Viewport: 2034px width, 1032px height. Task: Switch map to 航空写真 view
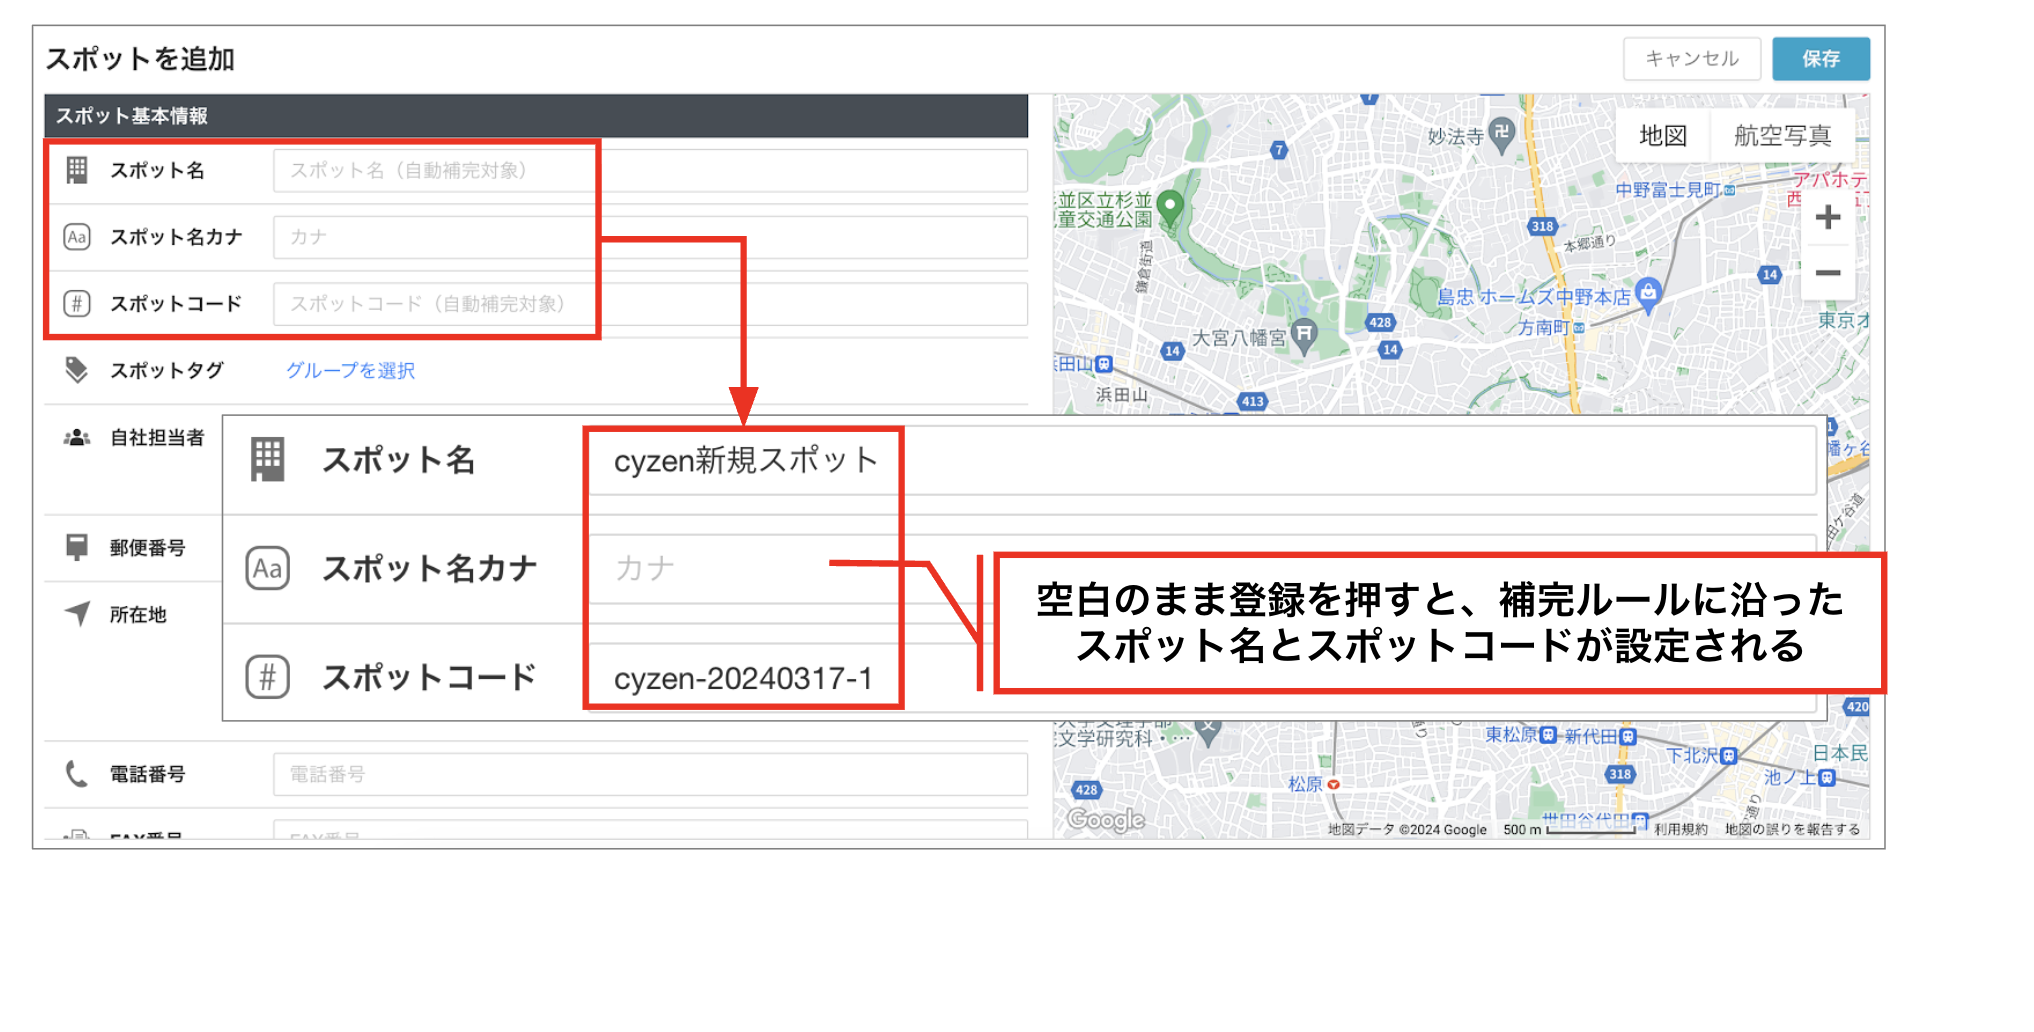click(x=1782, y=136)
